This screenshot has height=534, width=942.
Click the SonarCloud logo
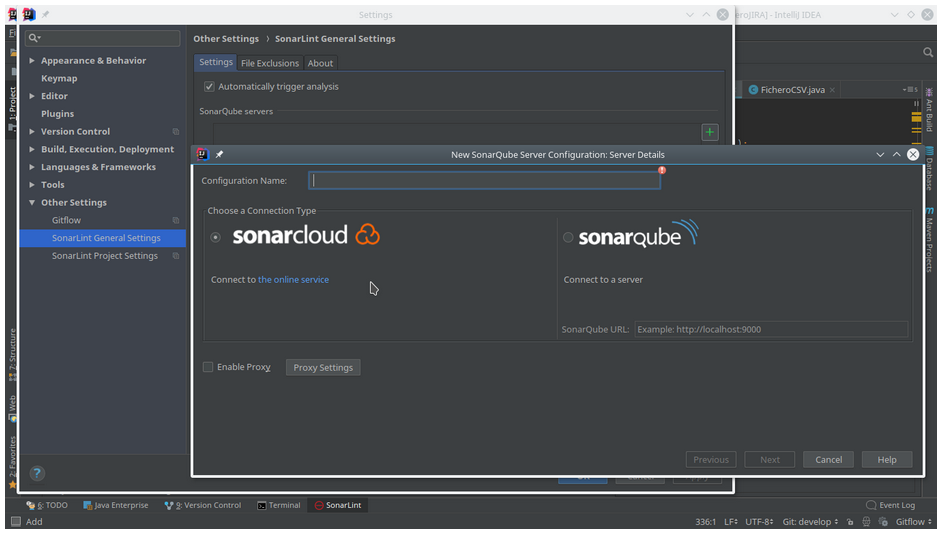(x=306, y=235)
